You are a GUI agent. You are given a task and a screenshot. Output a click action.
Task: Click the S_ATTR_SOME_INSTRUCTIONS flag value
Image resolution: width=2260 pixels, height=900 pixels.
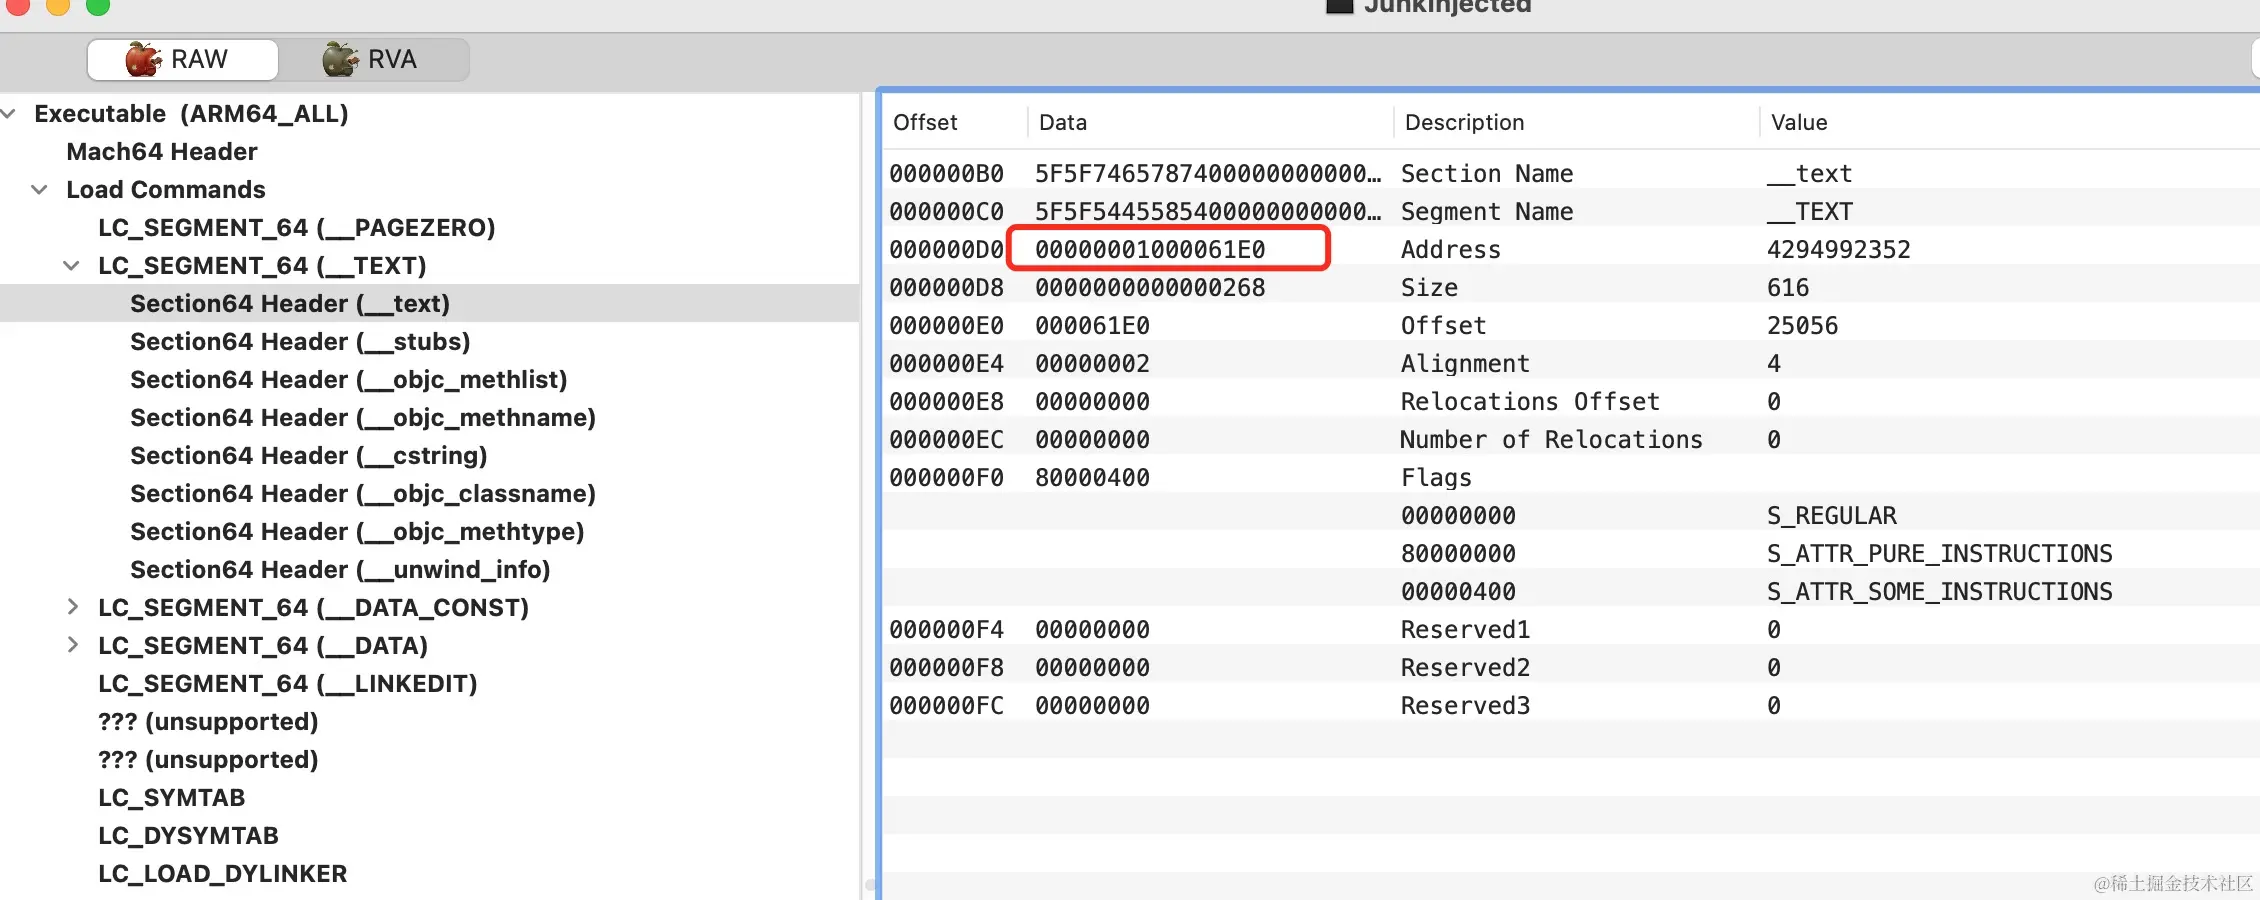point(1939,592)
